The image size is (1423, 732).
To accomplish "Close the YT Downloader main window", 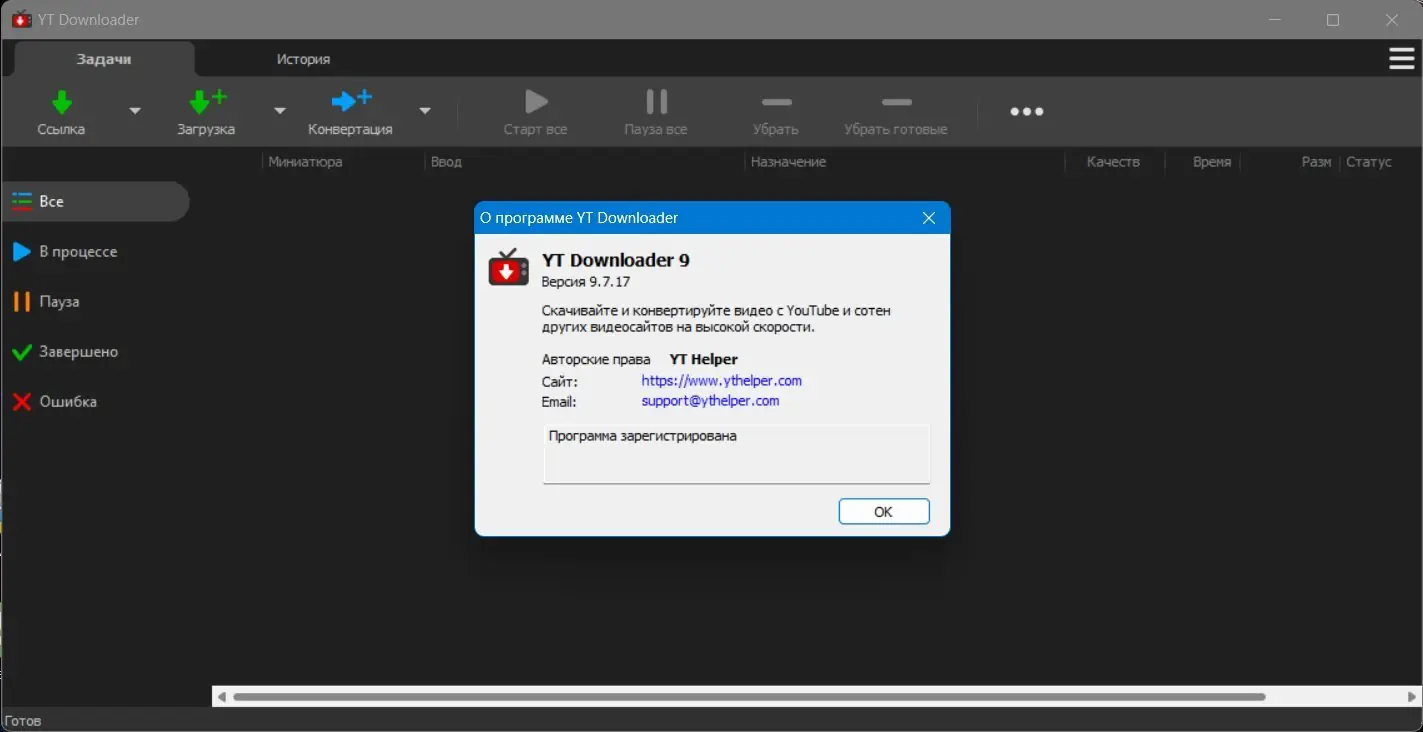I will pos(1391,20).
